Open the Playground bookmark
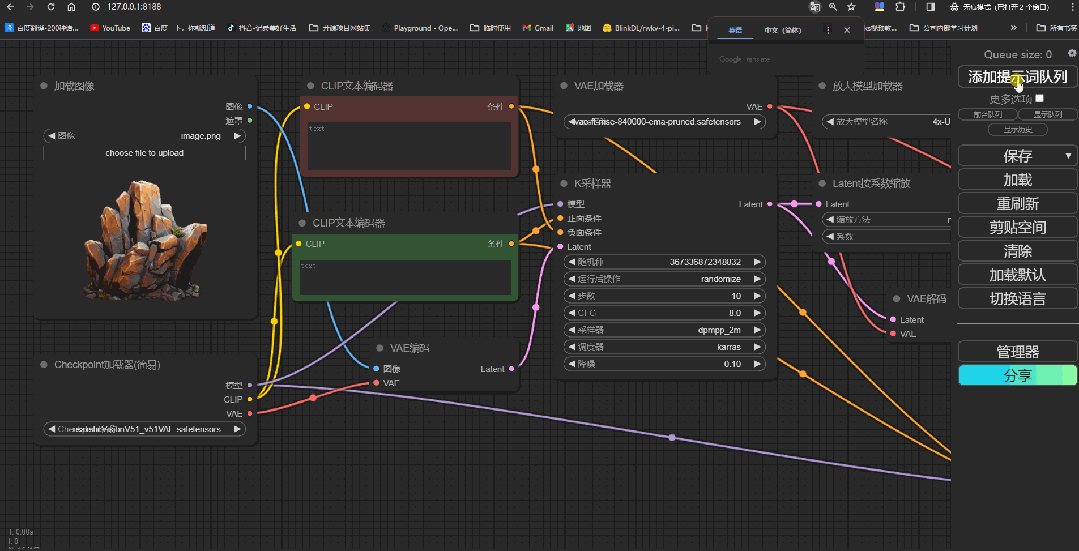Screen dimensions: 1079x551 (420, 28)
